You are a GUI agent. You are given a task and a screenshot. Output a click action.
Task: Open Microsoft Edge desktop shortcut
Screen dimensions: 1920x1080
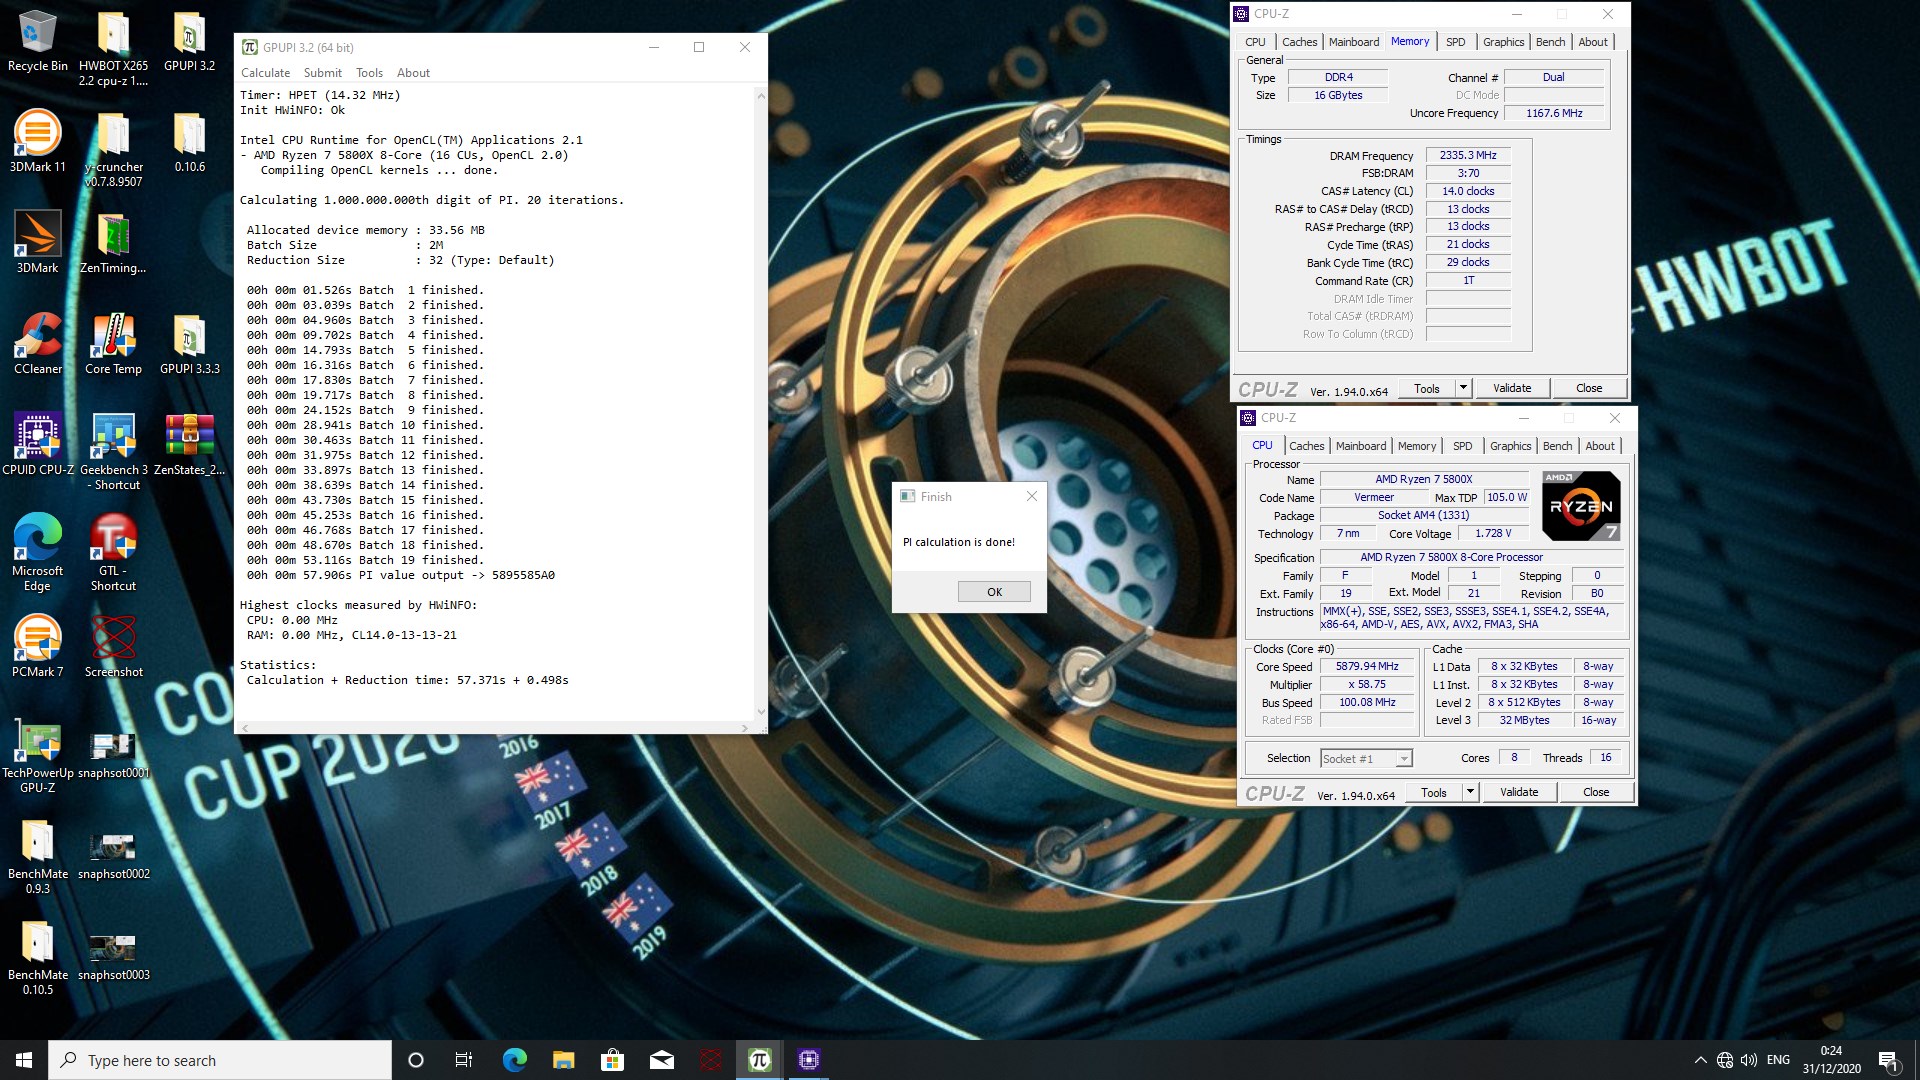tap(38, 553)
